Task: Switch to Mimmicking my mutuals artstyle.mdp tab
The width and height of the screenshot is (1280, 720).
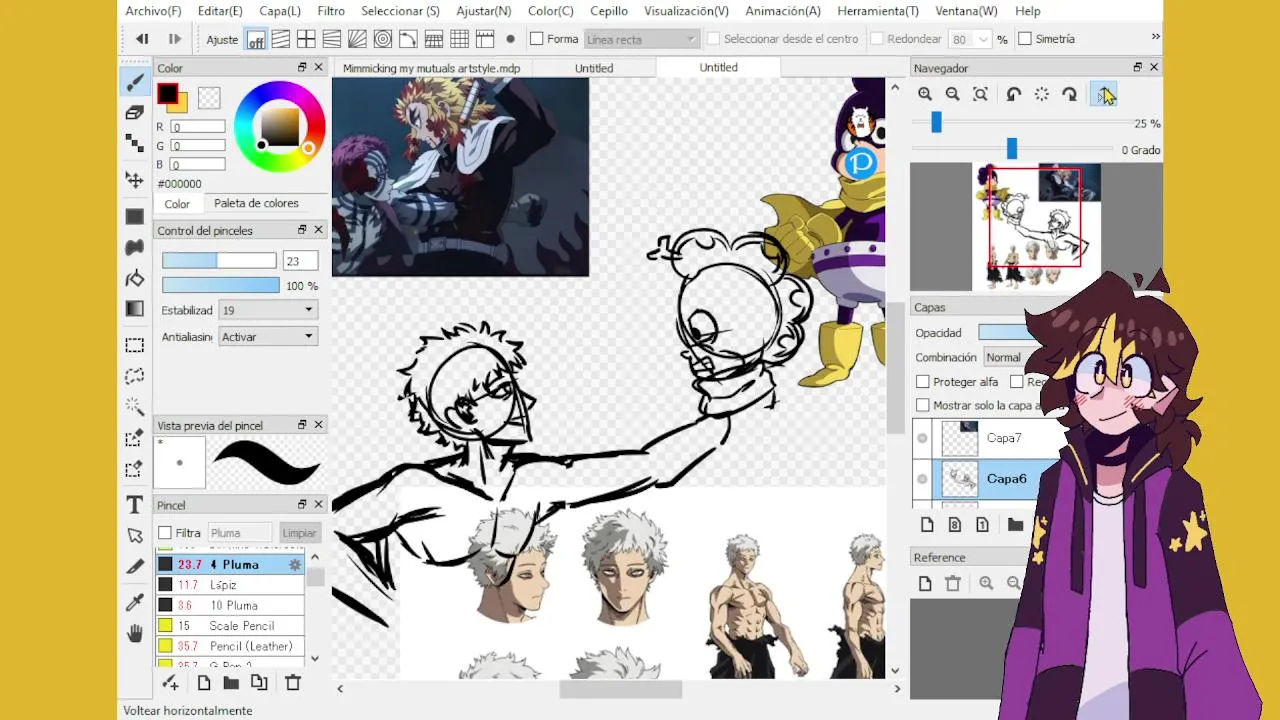Action: pos(431,68)
